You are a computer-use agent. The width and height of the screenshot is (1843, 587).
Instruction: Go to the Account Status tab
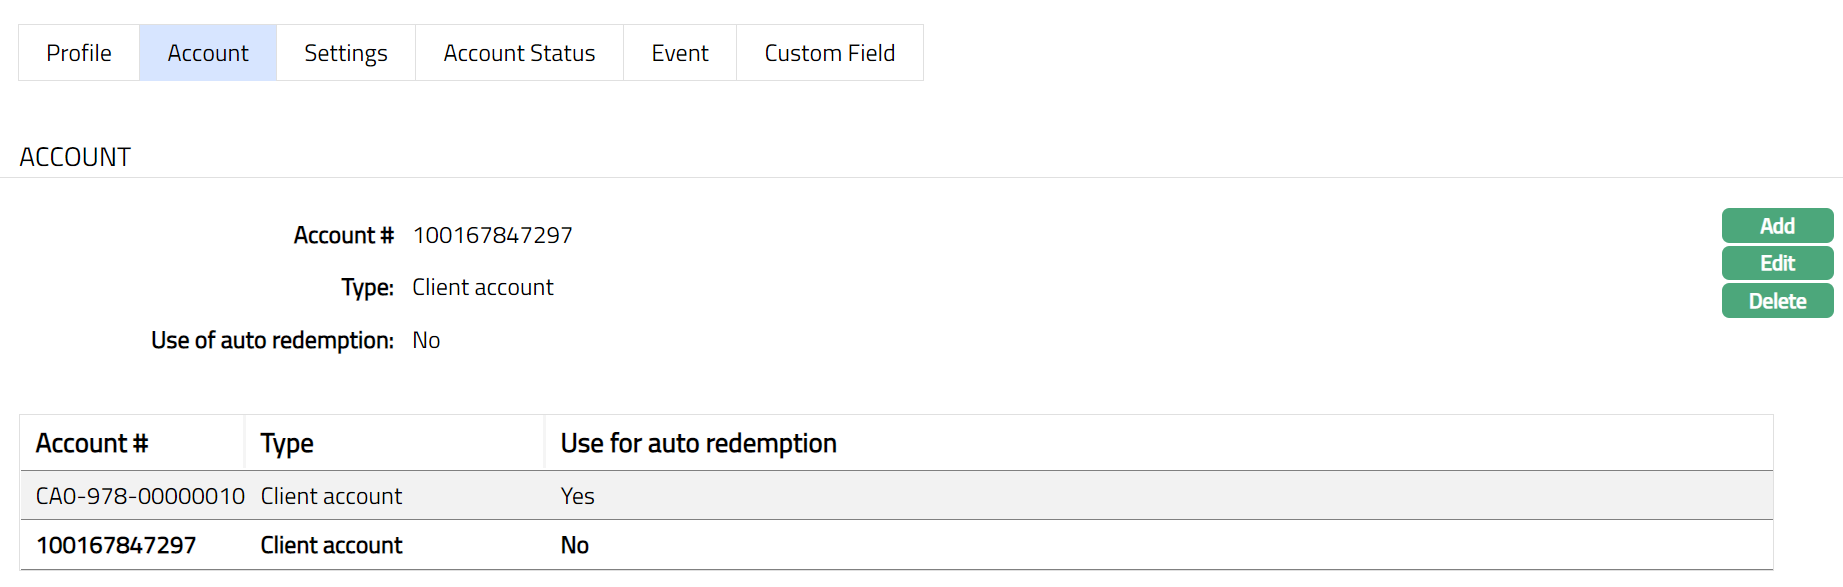519,53
